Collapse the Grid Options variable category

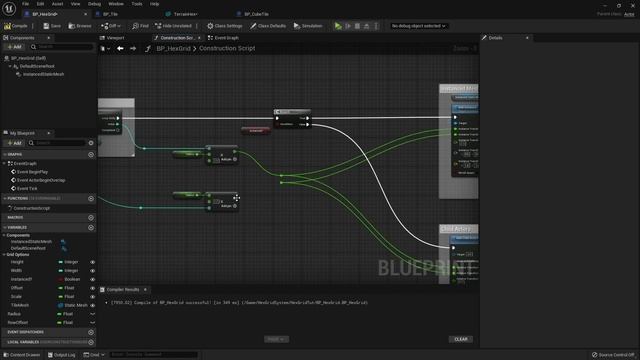(x=4, y=254)
